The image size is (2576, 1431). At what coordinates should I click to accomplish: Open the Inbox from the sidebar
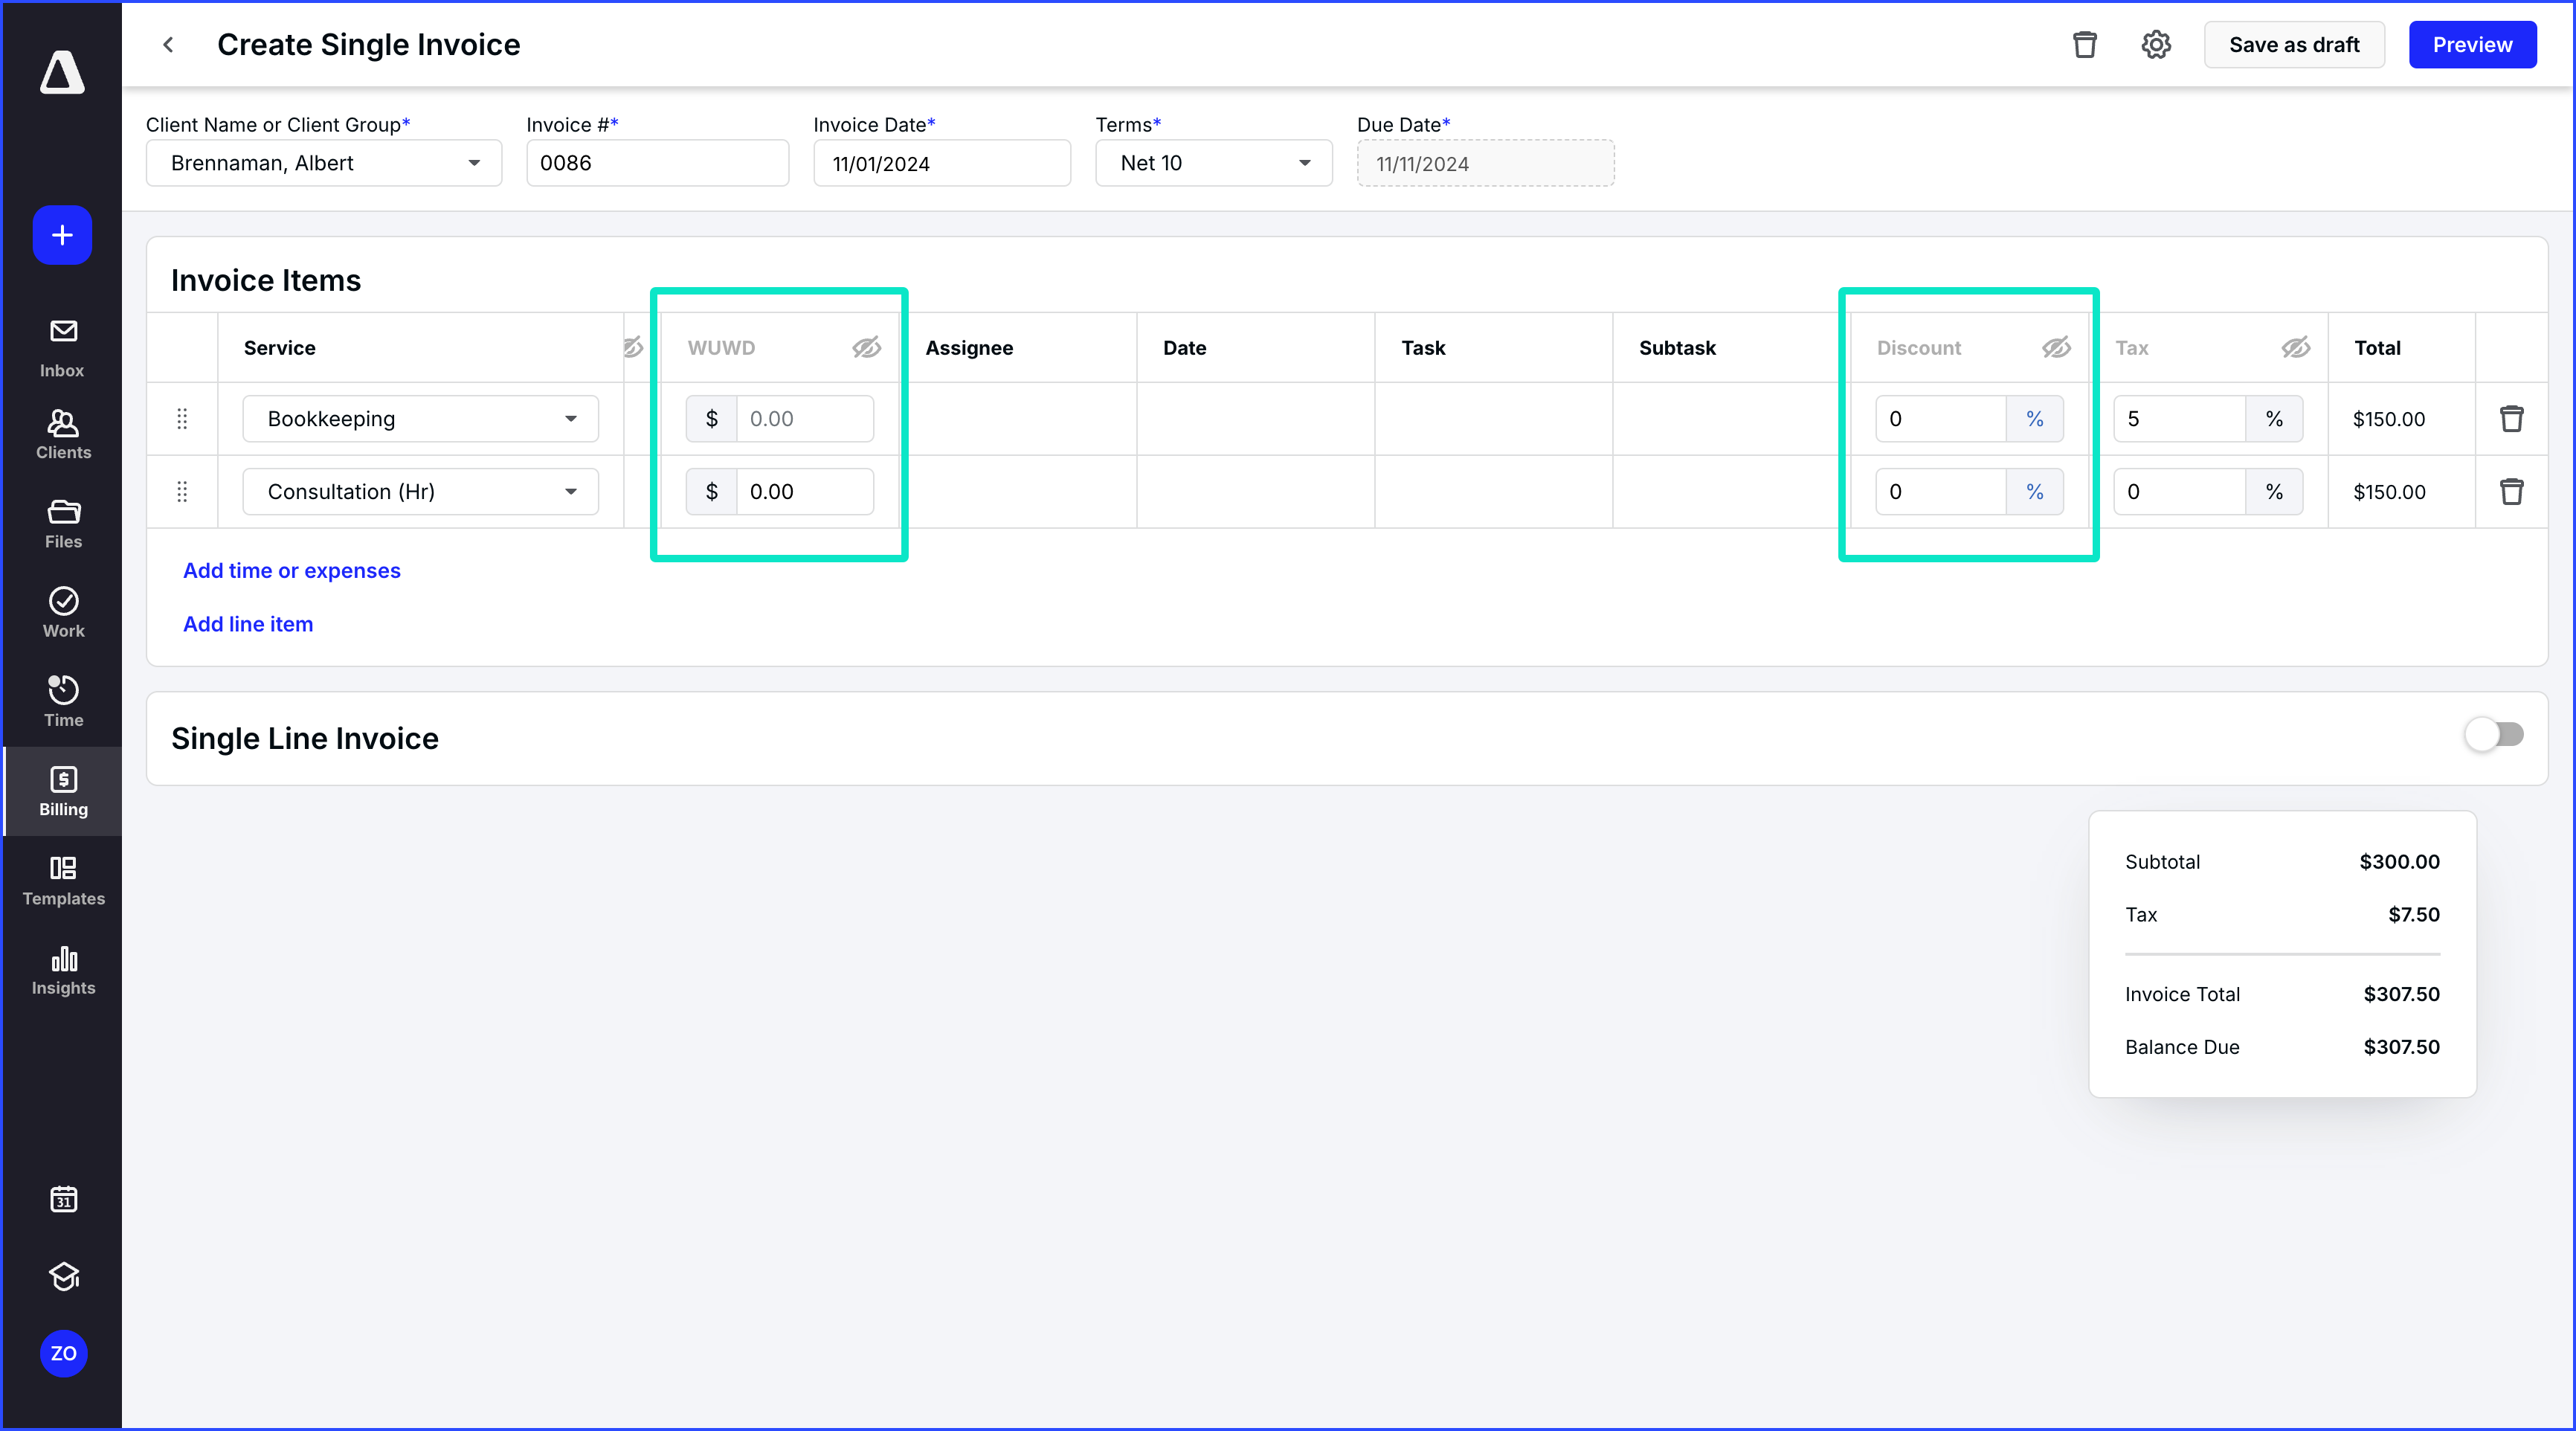coord(62,345)
